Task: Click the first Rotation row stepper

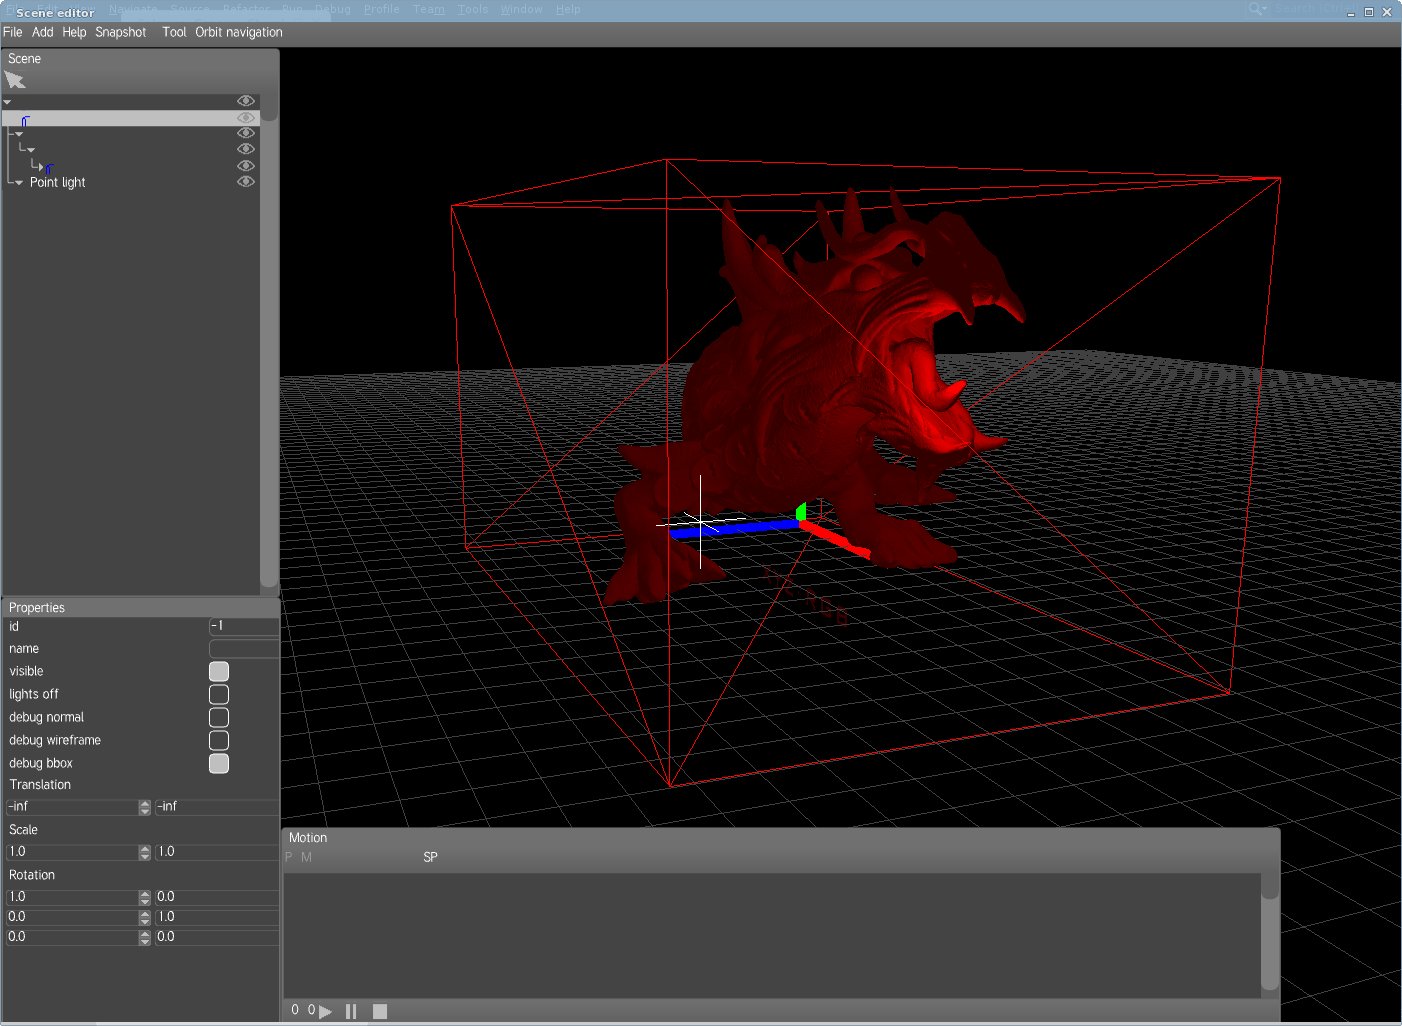Action: pyautogui.click(x=145, y=897)
